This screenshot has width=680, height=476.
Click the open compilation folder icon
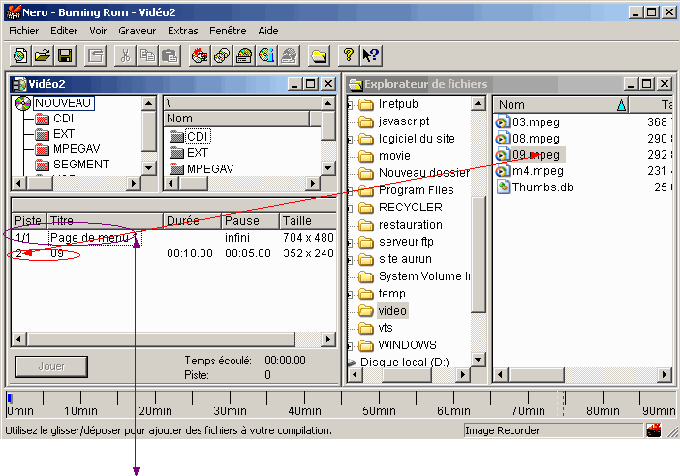pyautogui.click(x=42, y=56)
